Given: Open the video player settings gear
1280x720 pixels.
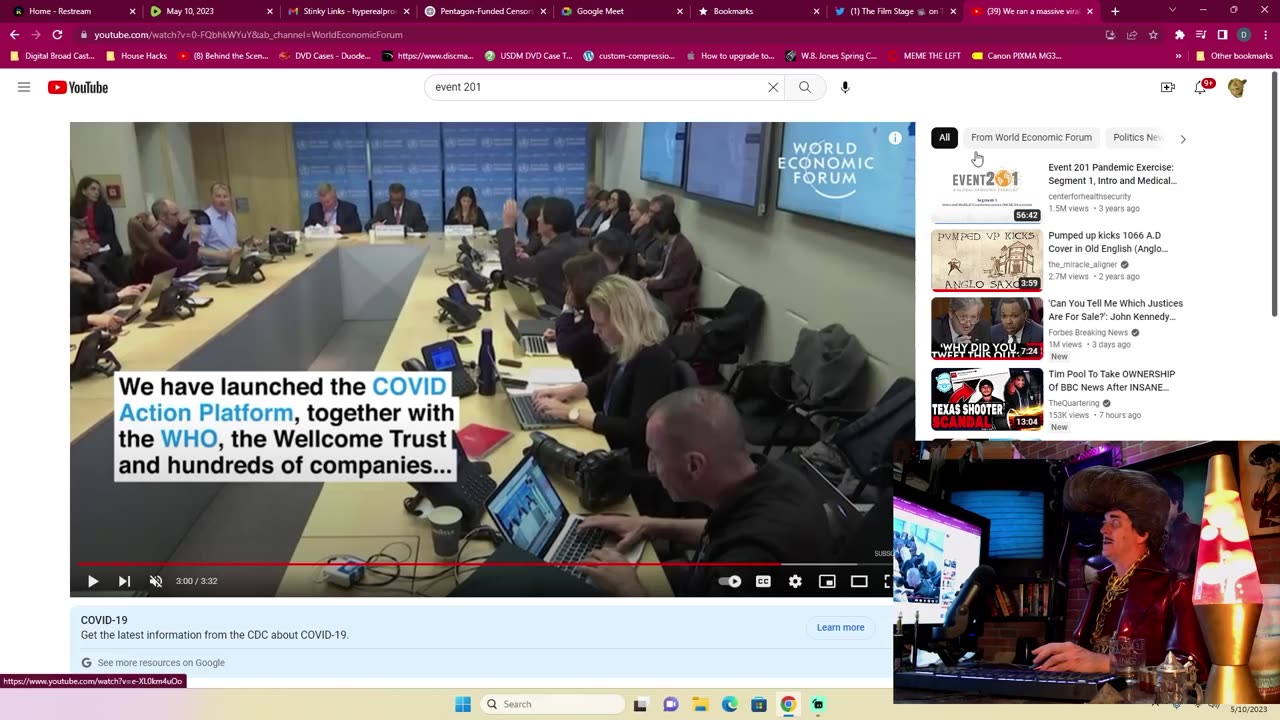Looking at the screenshot, I should coord(795,581).
